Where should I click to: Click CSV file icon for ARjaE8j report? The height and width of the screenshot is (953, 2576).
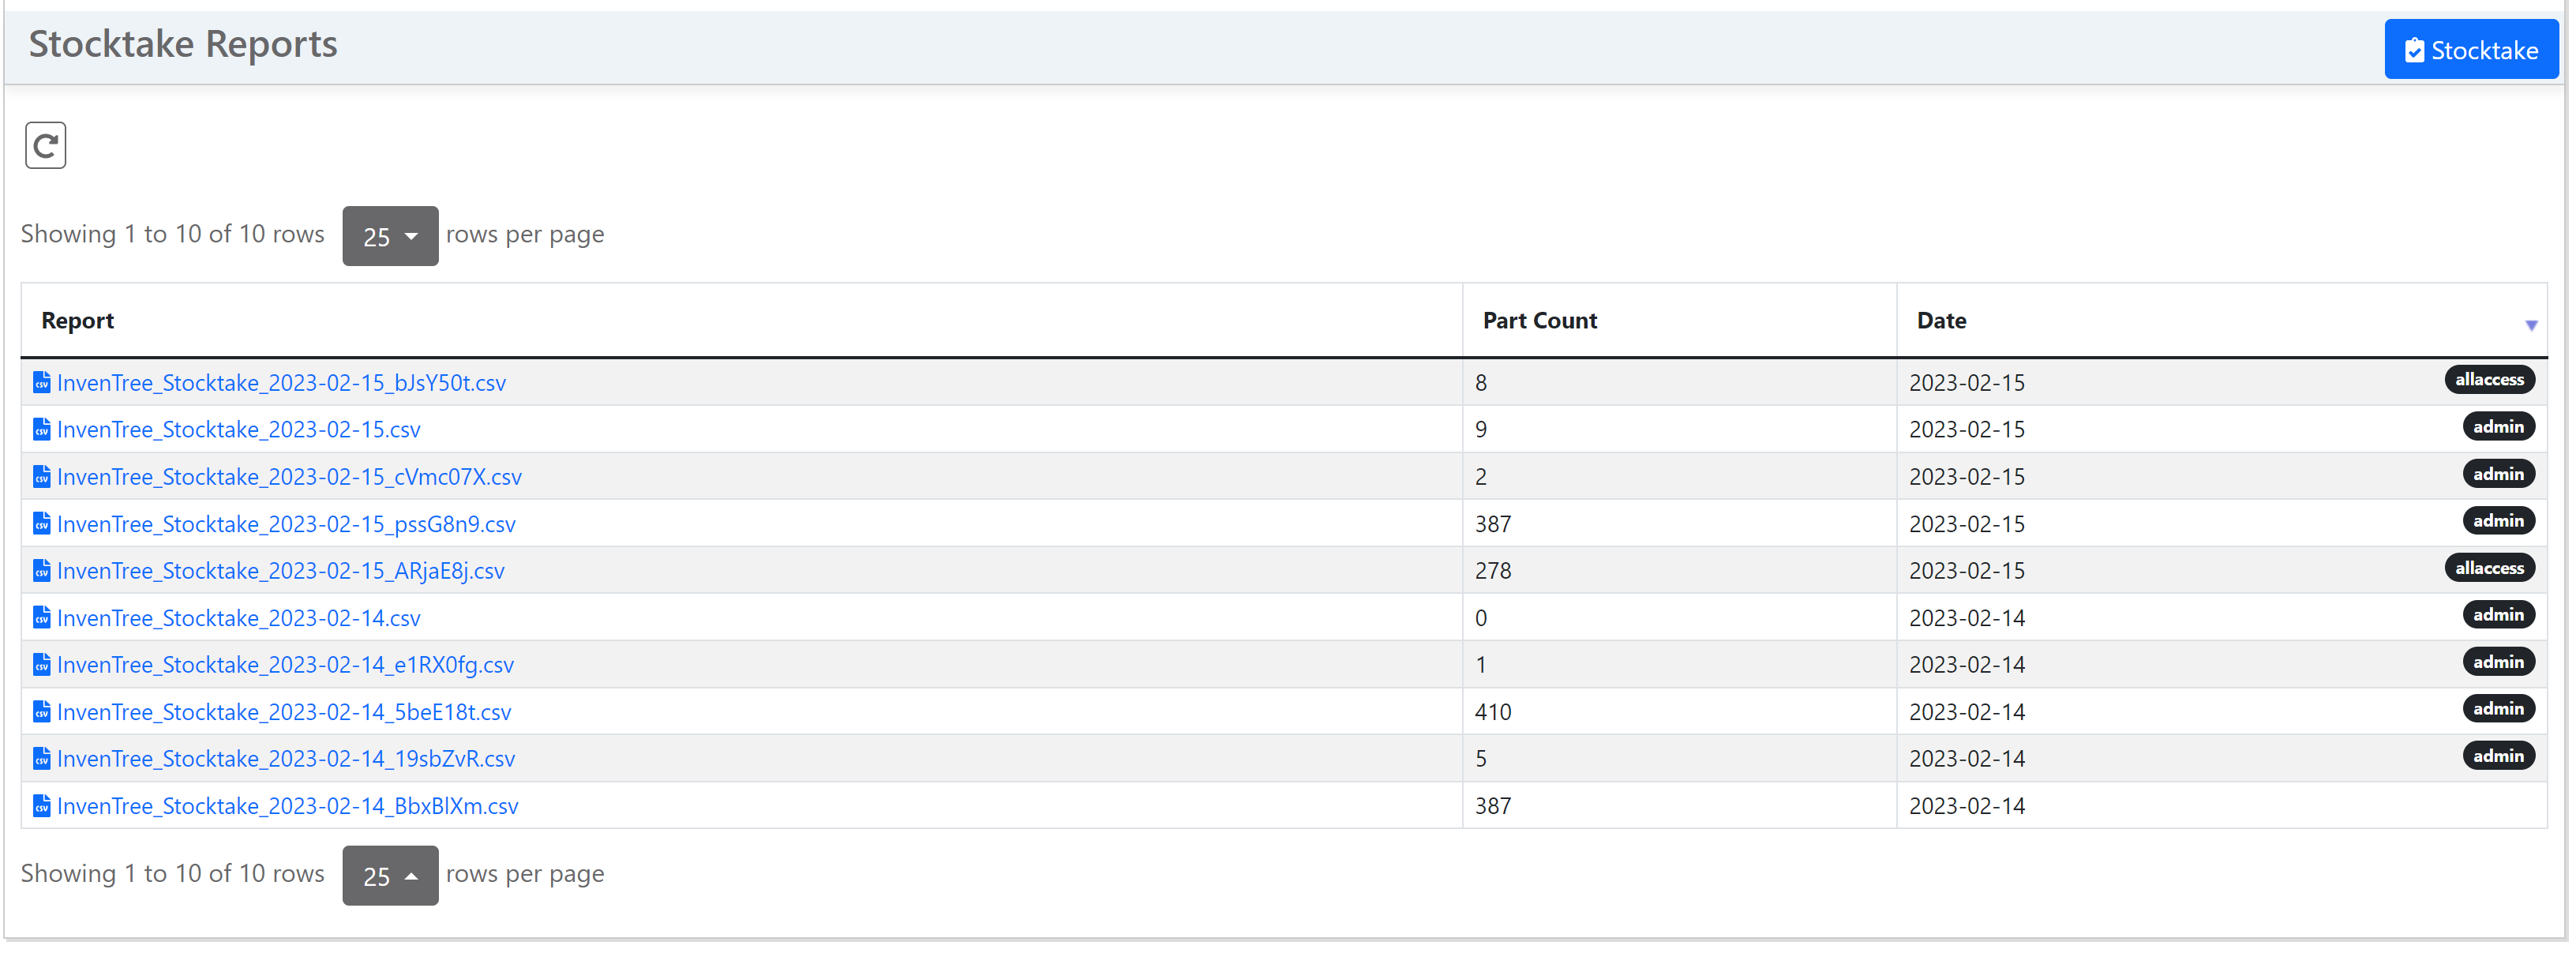(x=41, y=571)
